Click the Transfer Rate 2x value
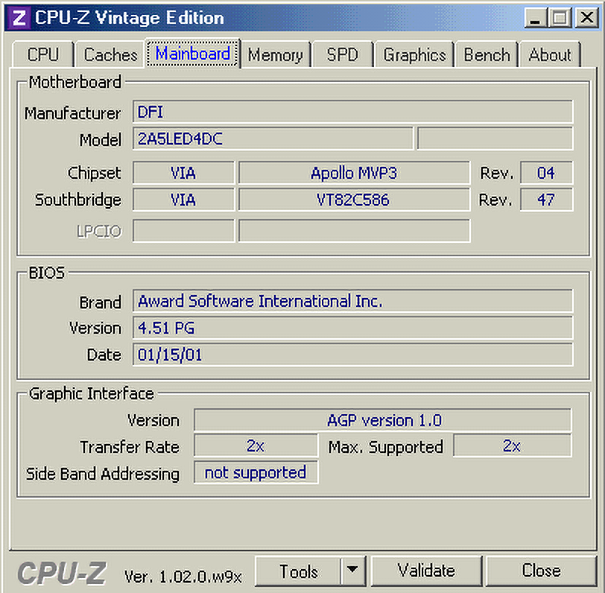 coord(256,446)
